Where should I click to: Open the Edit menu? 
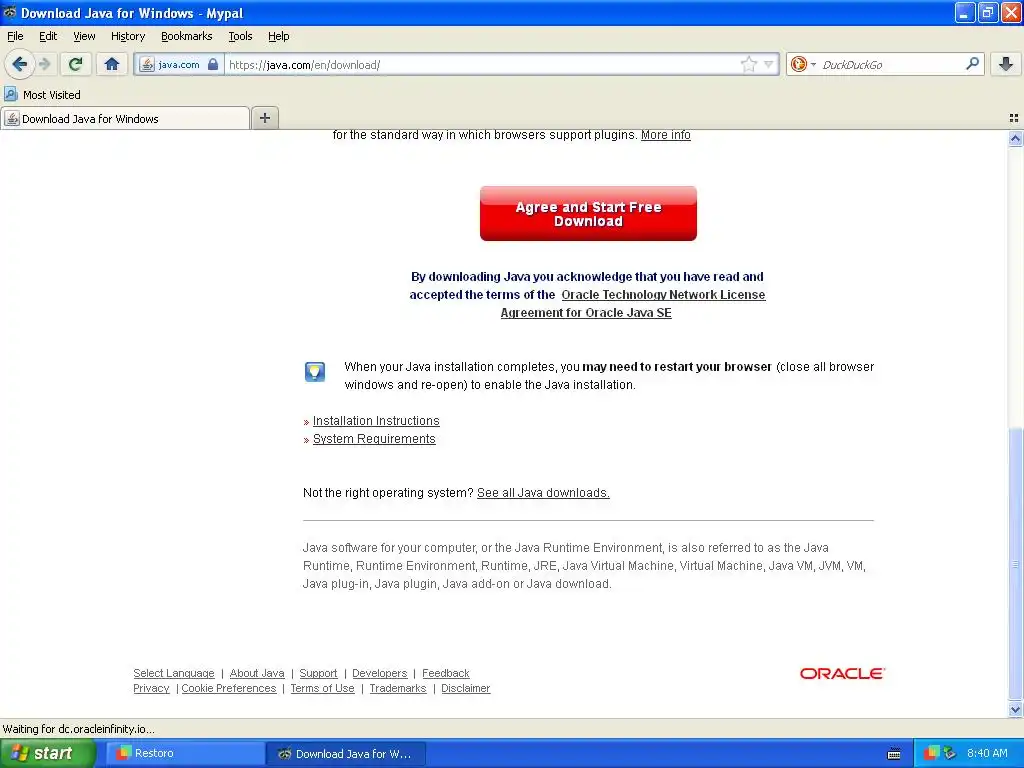click(48, 36)
